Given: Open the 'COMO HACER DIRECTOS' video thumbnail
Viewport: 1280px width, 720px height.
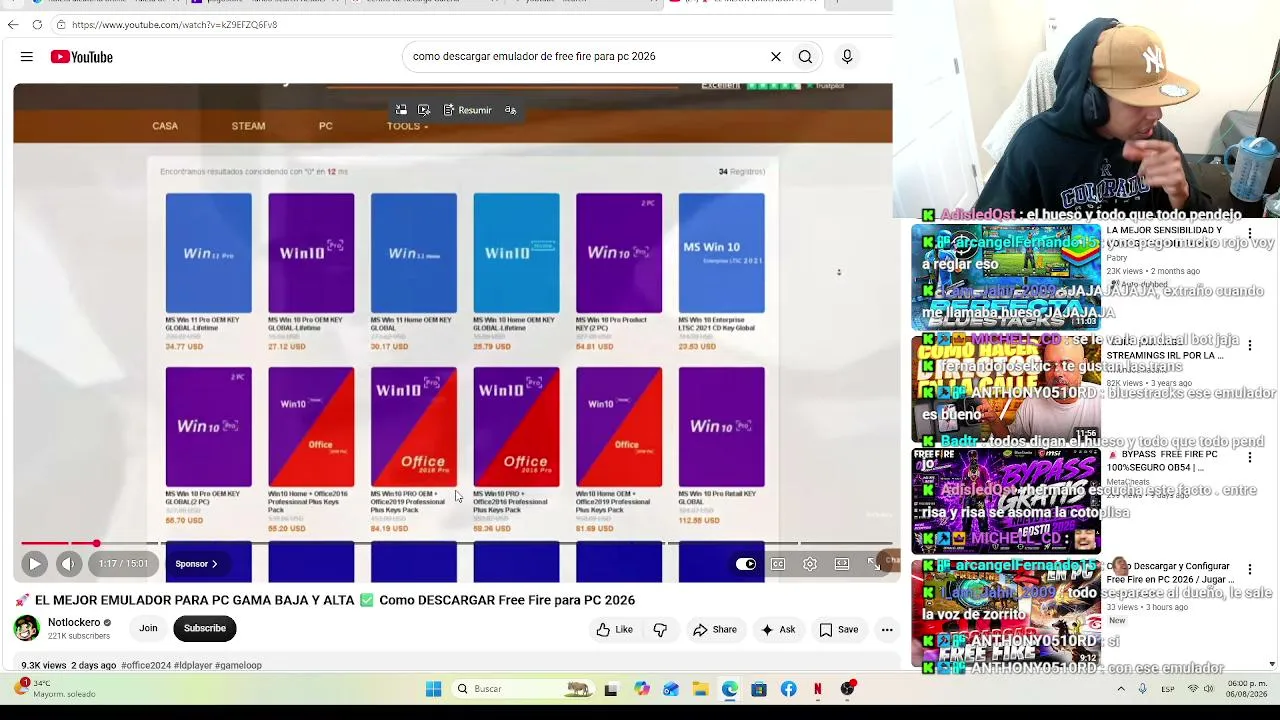Looking at the screenshot, I should pos(1006,389).
